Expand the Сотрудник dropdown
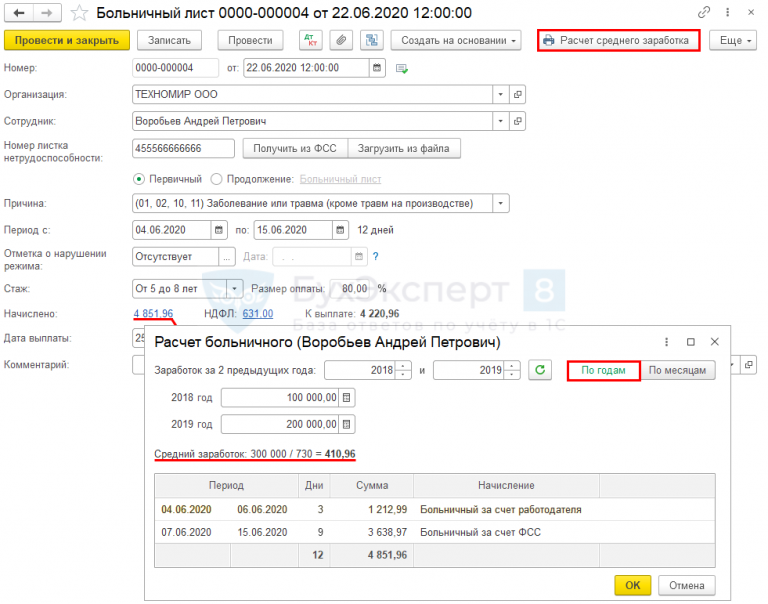The image size is (768, 604). click(500, 121)
